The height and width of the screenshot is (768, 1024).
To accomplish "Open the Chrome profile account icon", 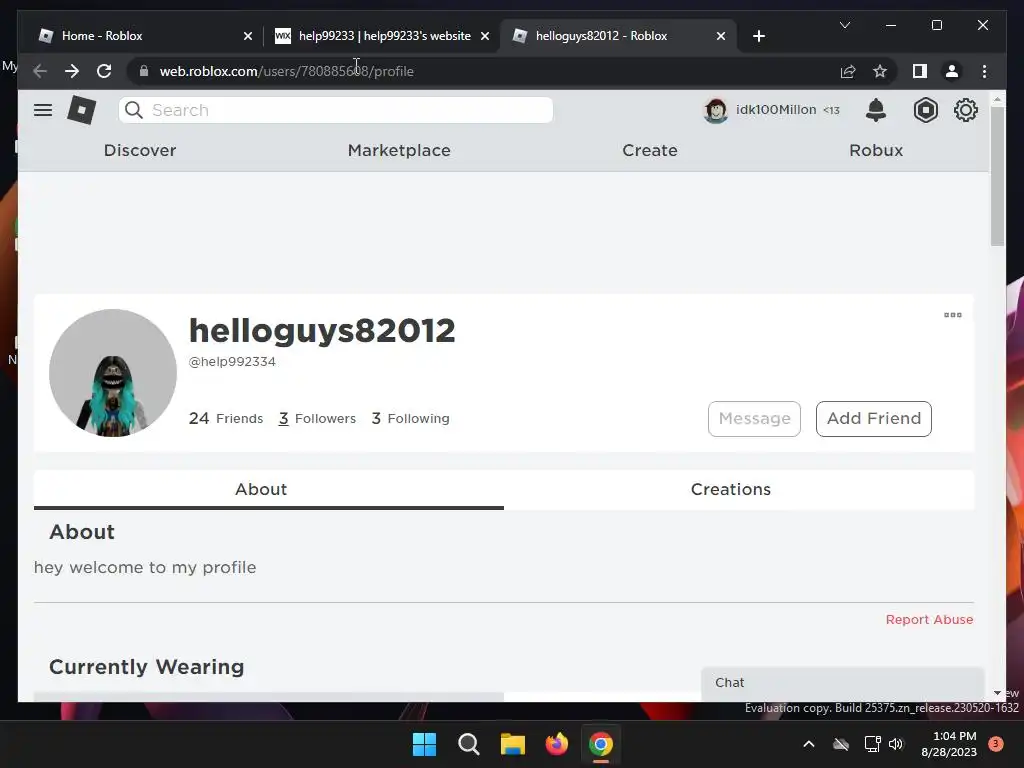I will pyautogui.click(x=952, y=71).
